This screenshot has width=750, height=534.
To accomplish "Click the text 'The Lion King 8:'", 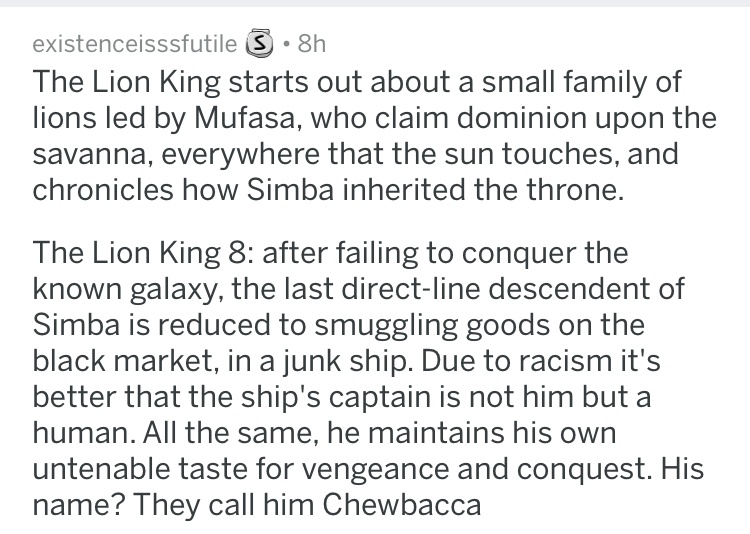I will click(146, 253).
